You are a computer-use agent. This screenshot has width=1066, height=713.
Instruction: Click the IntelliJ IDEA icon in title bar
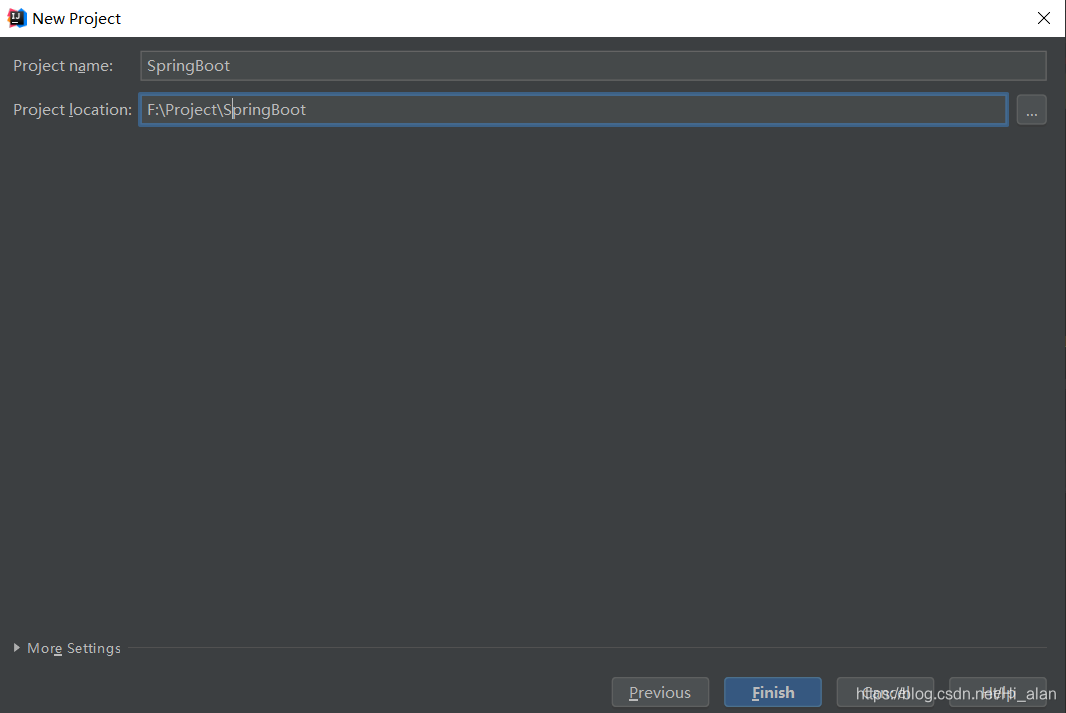tap(16, 18)
